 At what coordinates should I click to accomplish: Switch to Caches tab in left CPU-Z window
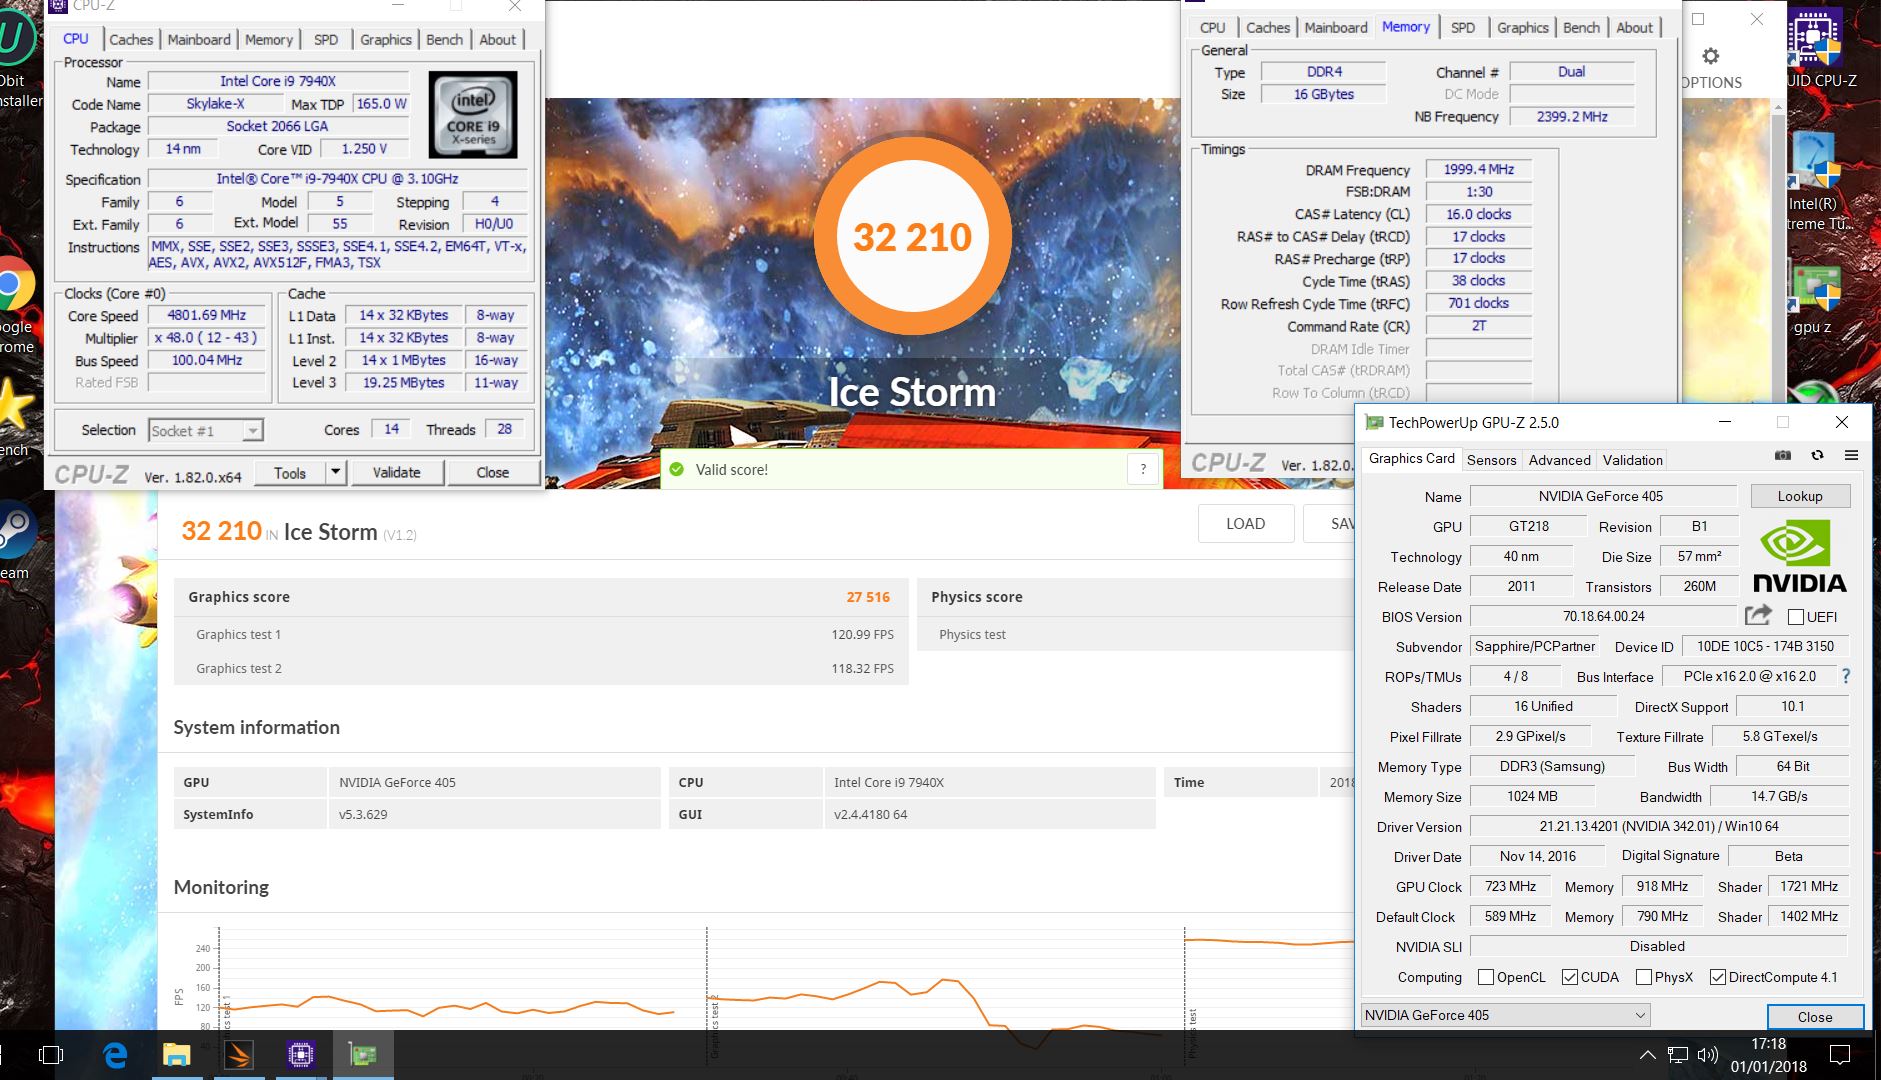(131, 39)
